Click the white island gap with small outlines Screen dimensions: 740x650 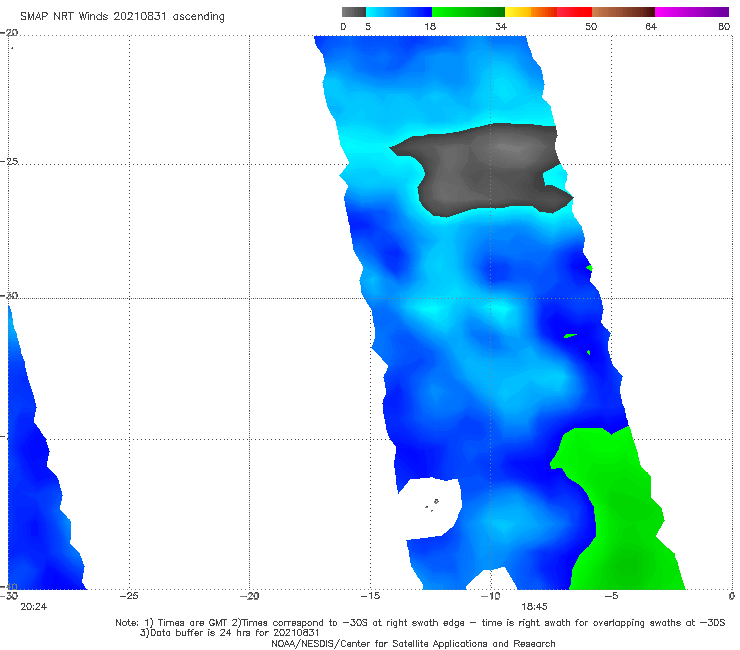(x=432, y=507)
